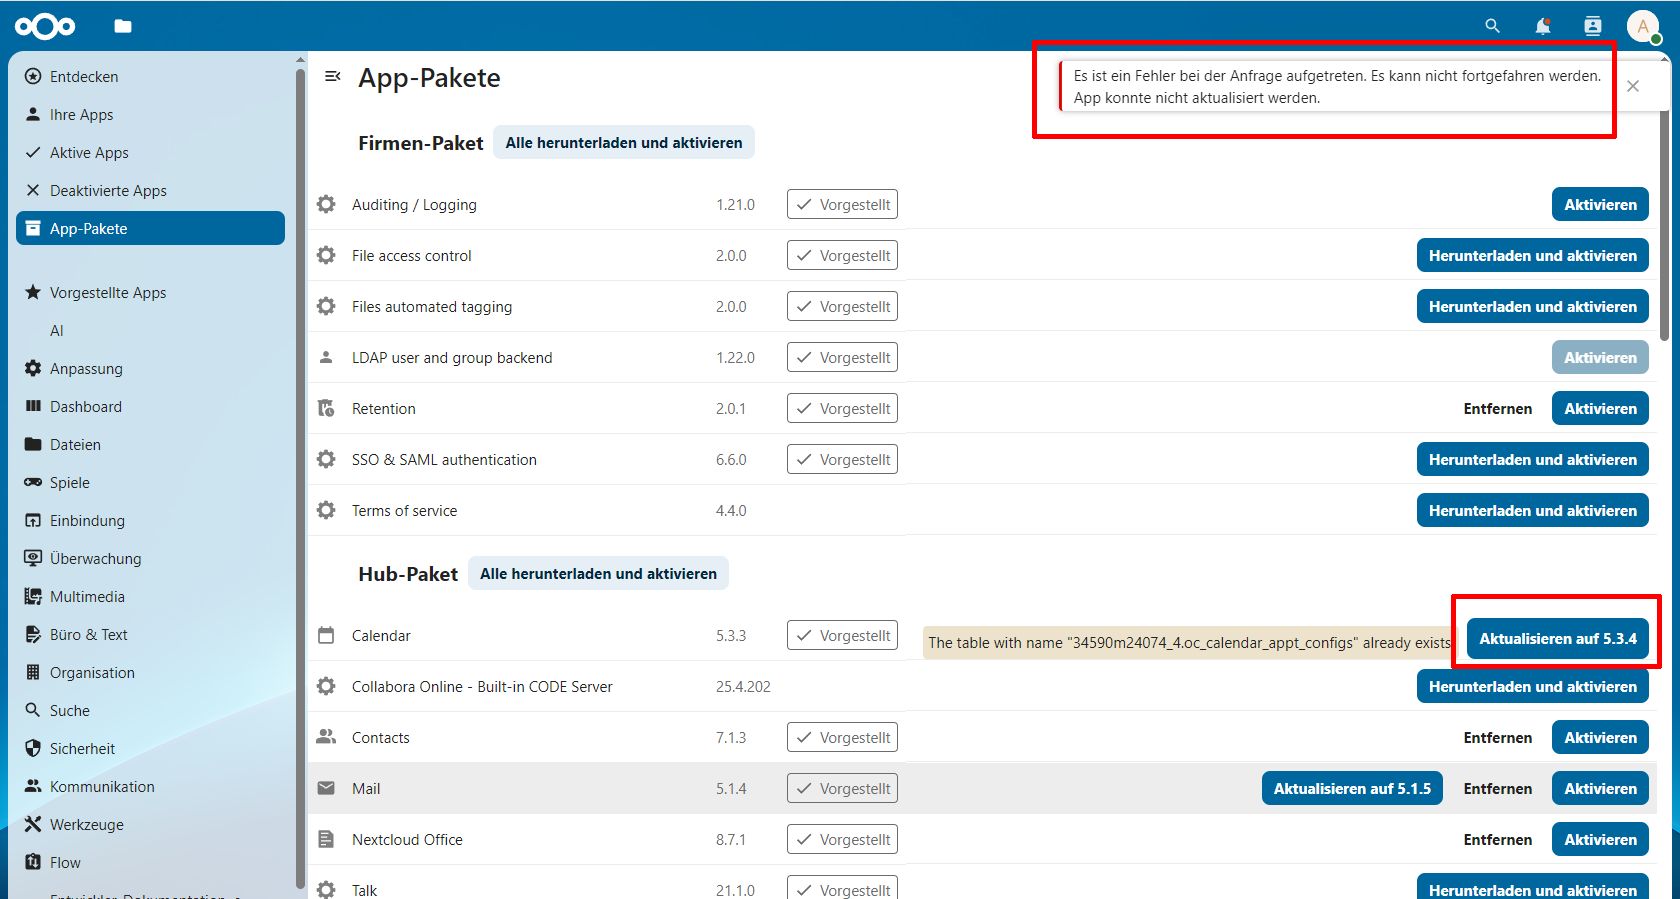The height and width of the screenshot is (899, 1680).
Task: Remove the Nextcloud Office app
Action: tap(1497, 839)
